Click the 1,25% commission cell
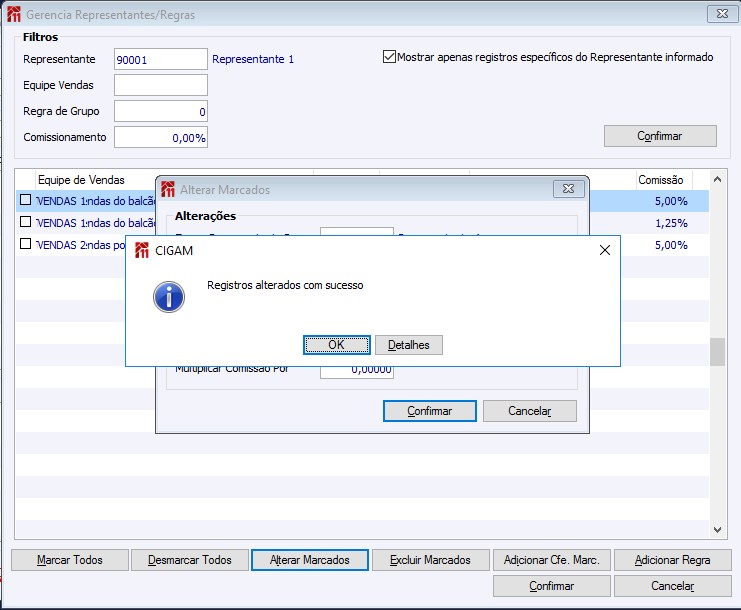The image size is (741, 610). coord(671,223)
